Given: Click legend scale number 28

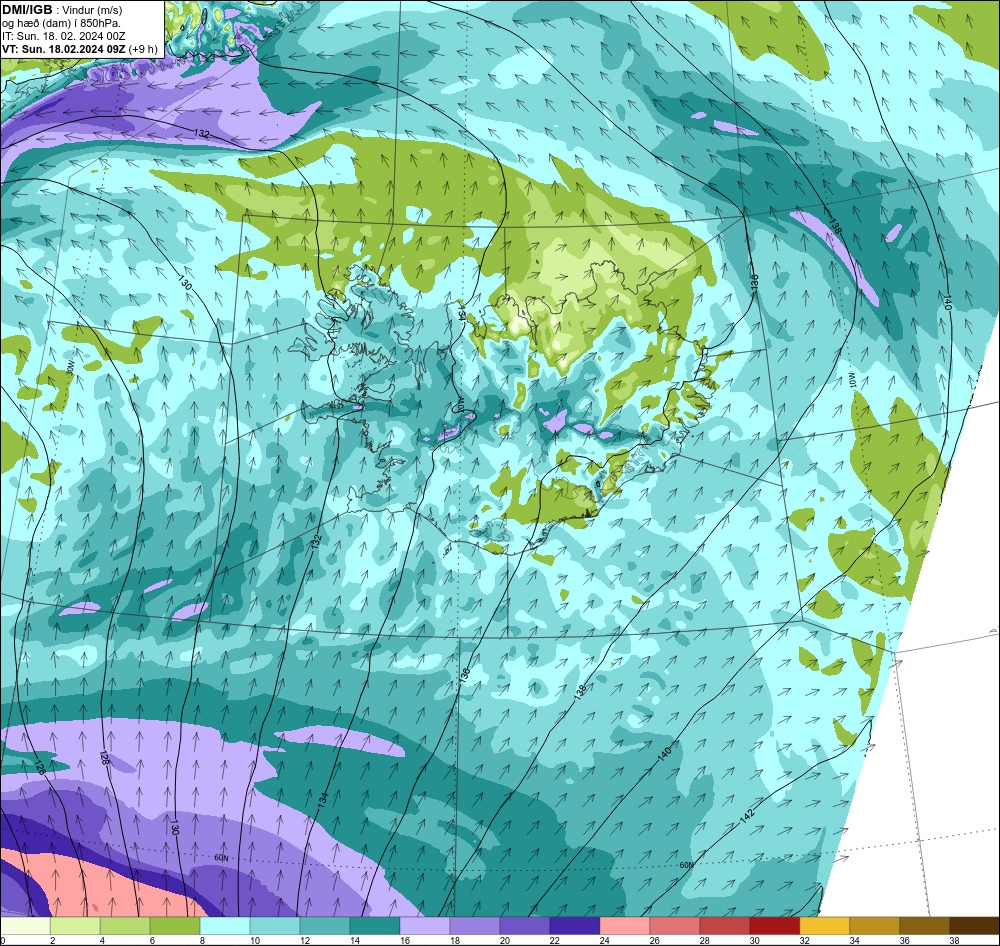Looking at the screenshot, I should click(704, 940).
